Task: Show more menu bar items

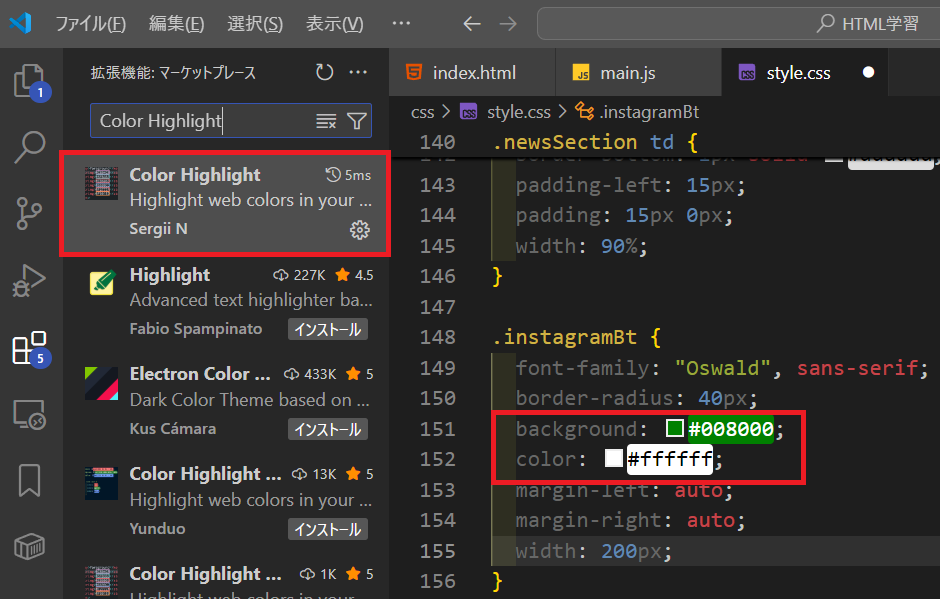Action: pyautogui.click(x=401, y=23)
